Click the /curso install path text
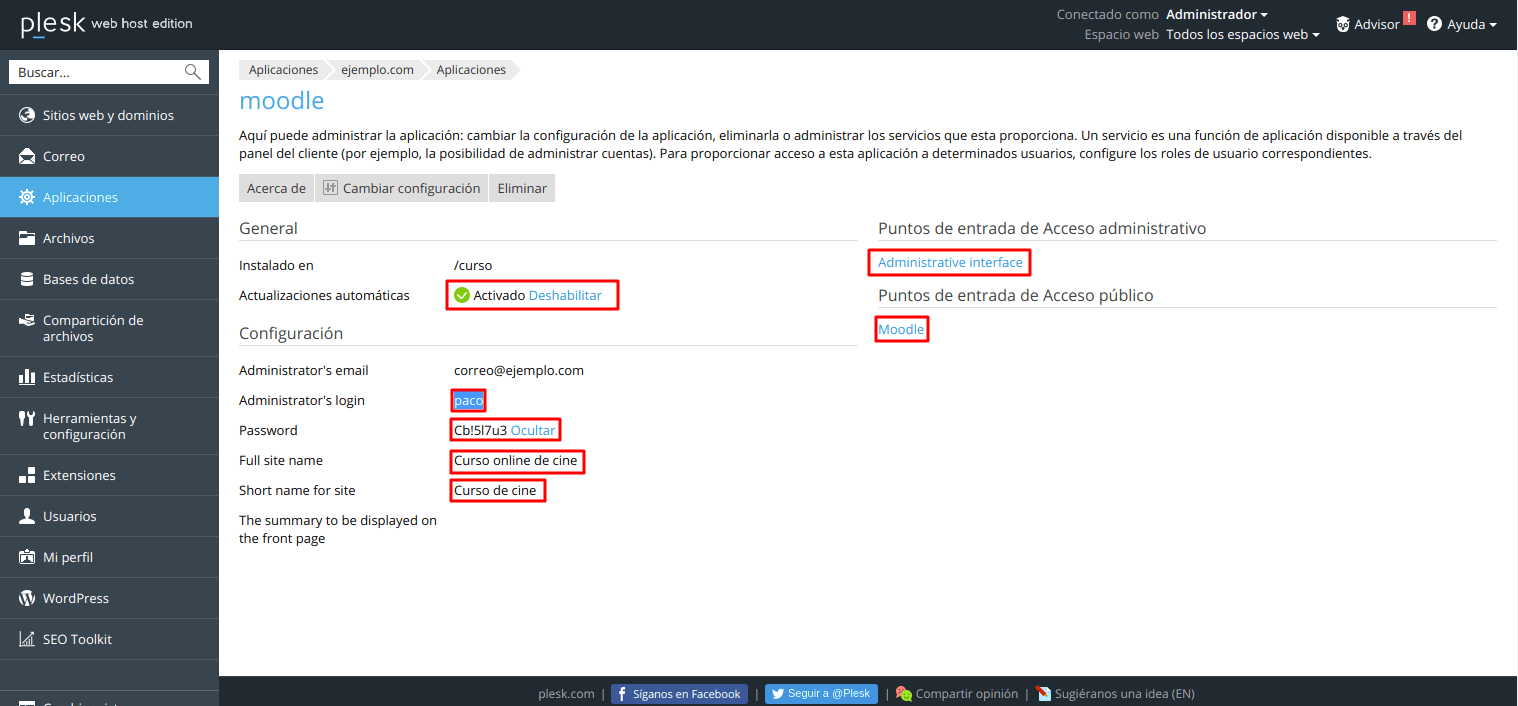 tap(473, 265)
